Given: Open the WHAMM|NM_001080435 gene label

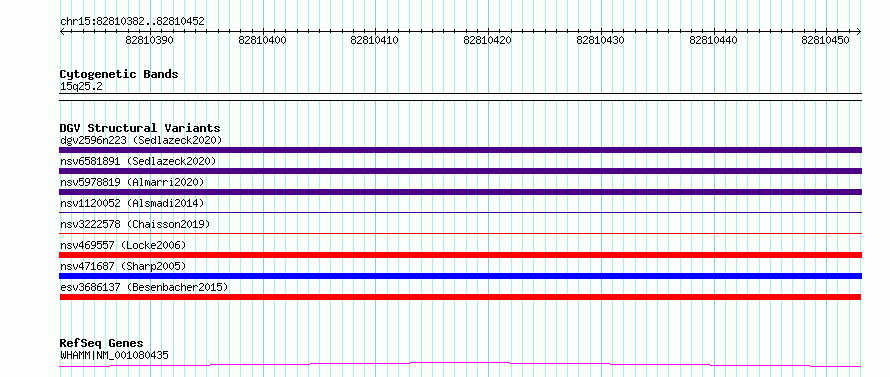Looking at the screenshot, I should [x=114, y=355].
